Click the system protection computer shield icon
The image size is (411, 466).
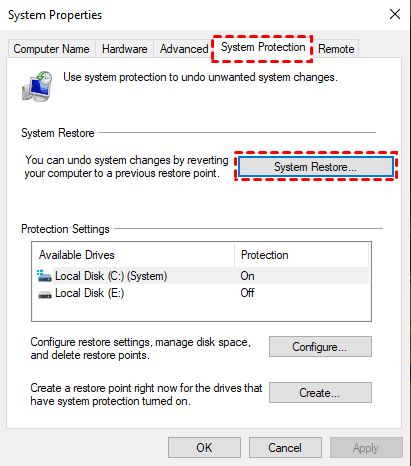click(37, 86)
